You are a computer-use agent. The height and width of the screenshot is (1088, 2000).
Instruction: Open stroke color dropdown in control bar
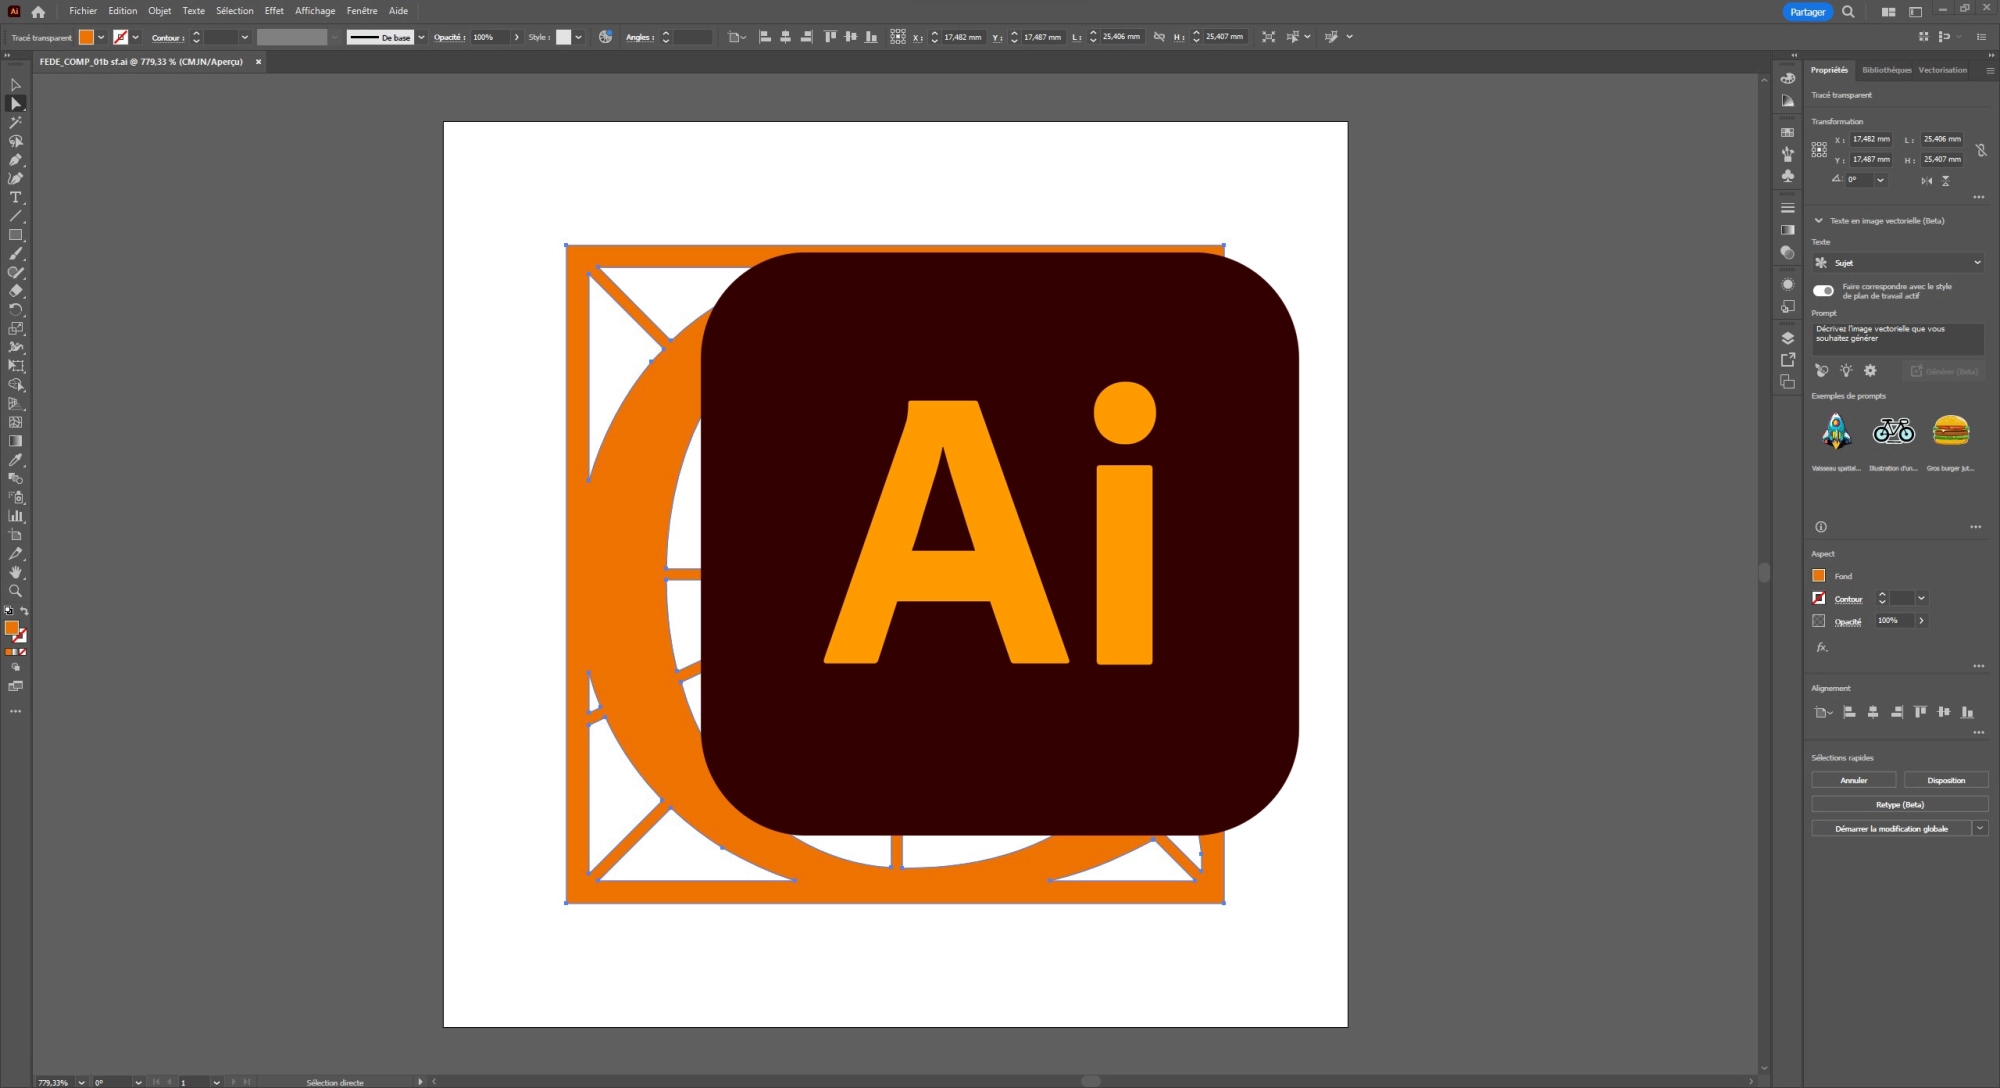136,37
